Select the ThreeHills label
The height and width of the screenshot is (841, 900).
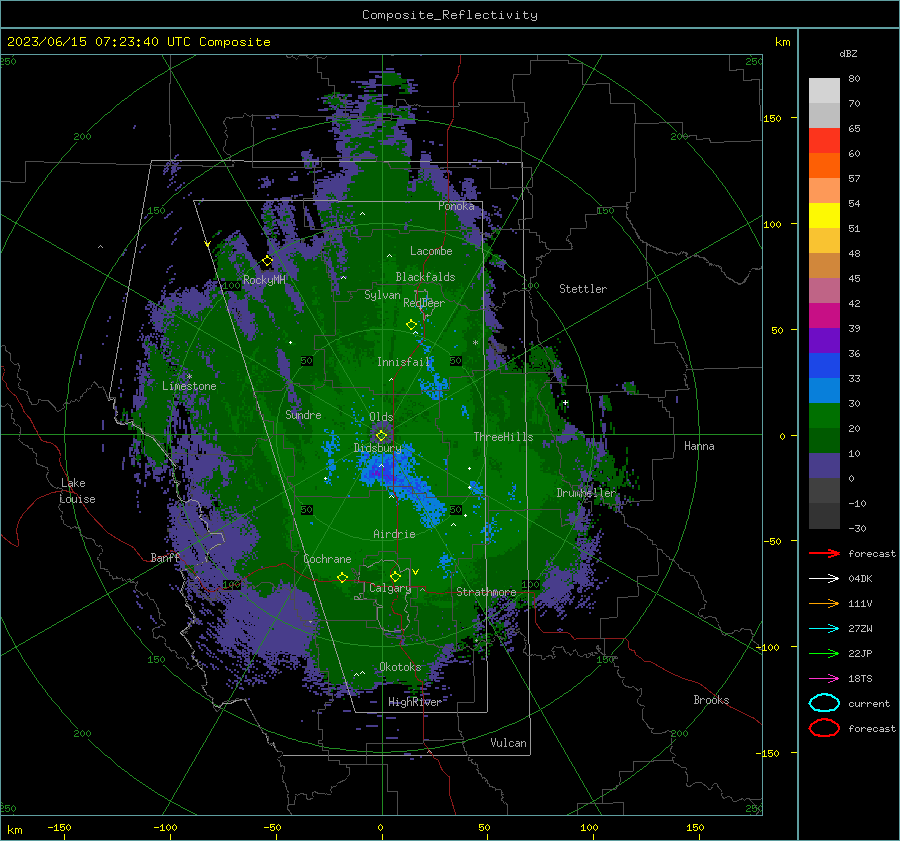[x=503, y=437]
